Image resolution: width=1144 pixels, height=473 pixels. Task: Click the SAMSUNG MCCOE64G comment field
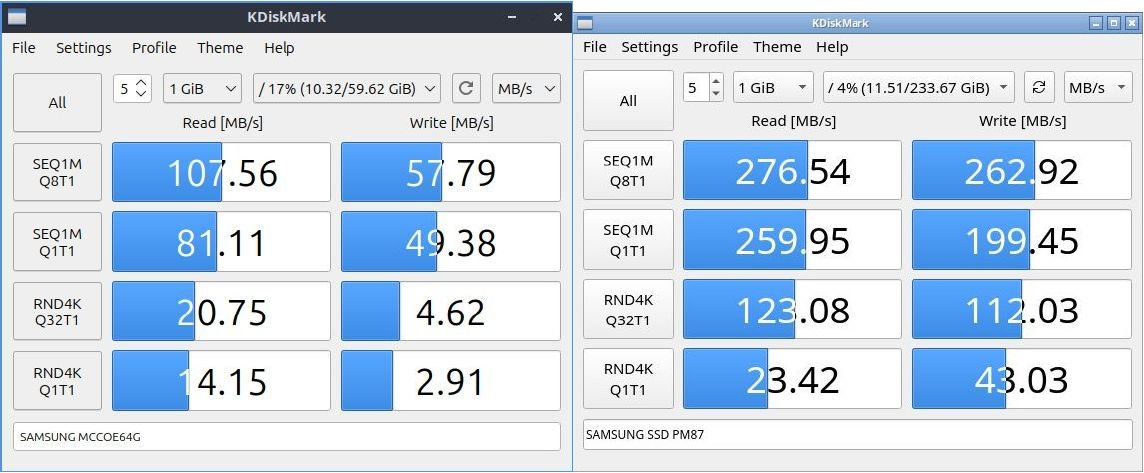tap(287, 437)
